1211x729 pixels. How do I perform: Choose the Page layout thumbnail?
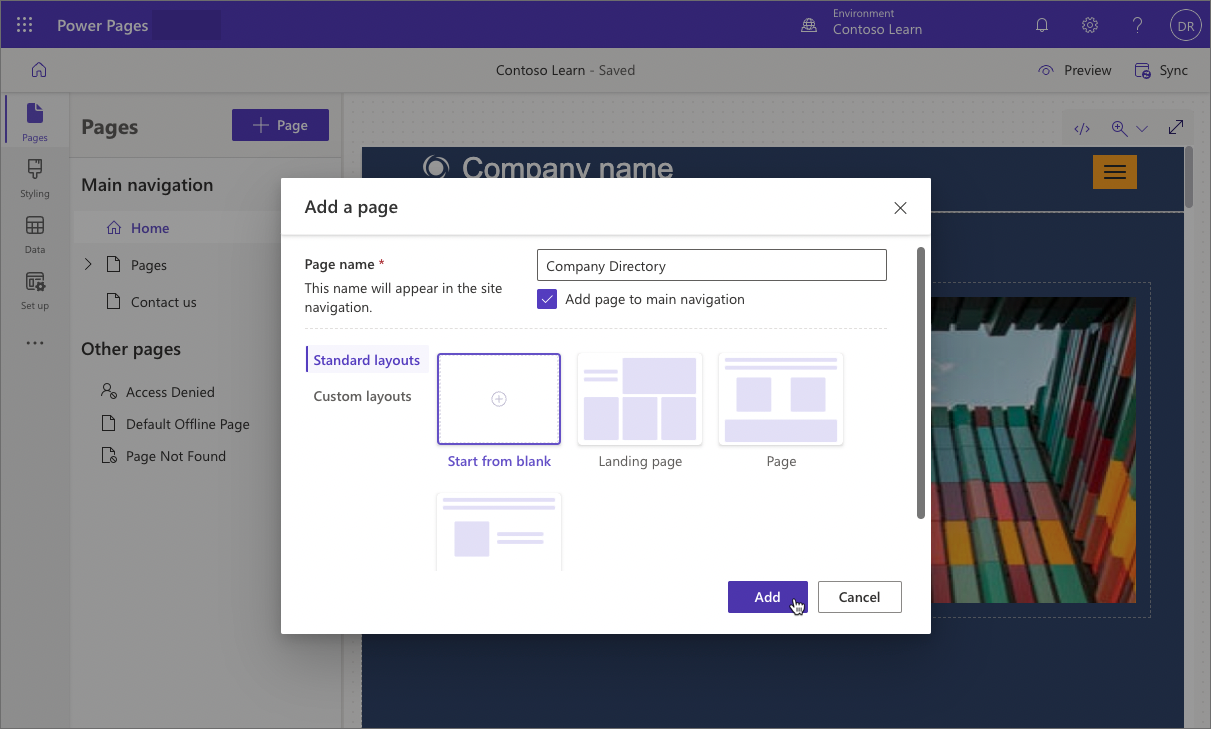(x=781, y=399)
